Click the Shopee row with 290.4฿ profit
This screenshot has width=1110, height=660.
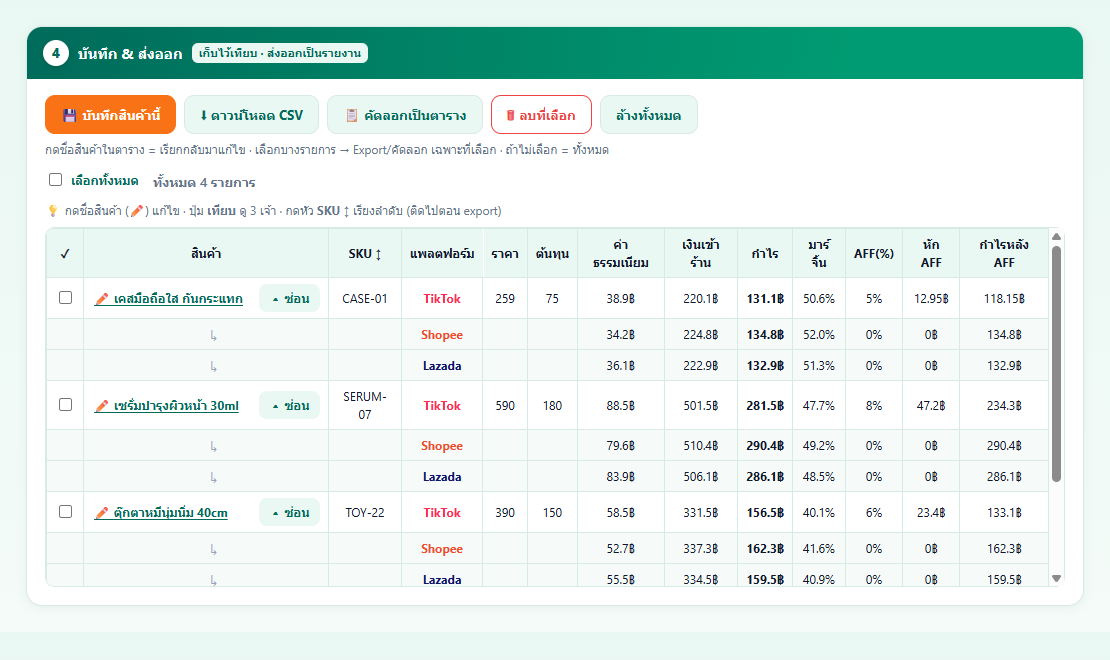[x=547, y=446]
